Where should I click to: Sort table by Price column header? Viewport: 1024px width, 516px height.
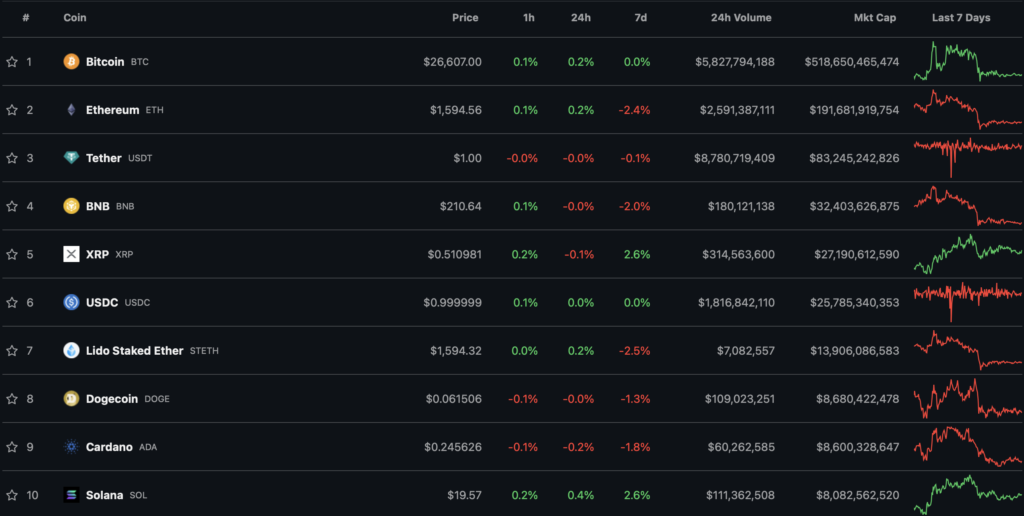click(464, 18)
